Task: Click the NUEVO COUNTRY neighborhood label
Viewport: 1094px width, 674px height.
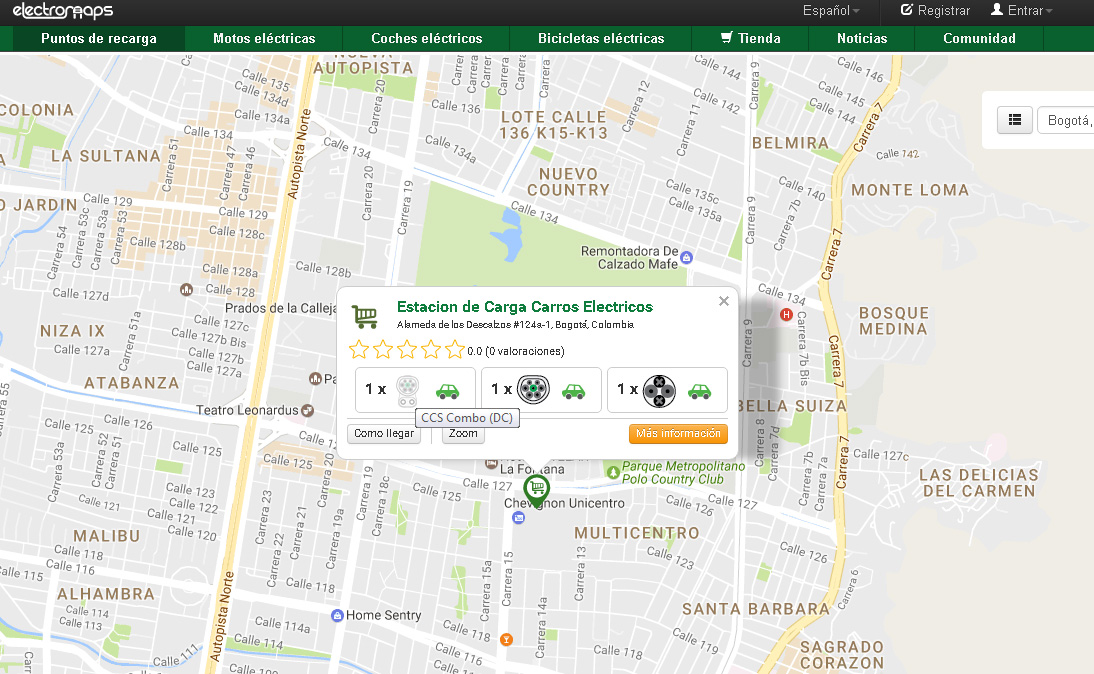Action: point(568,182)
